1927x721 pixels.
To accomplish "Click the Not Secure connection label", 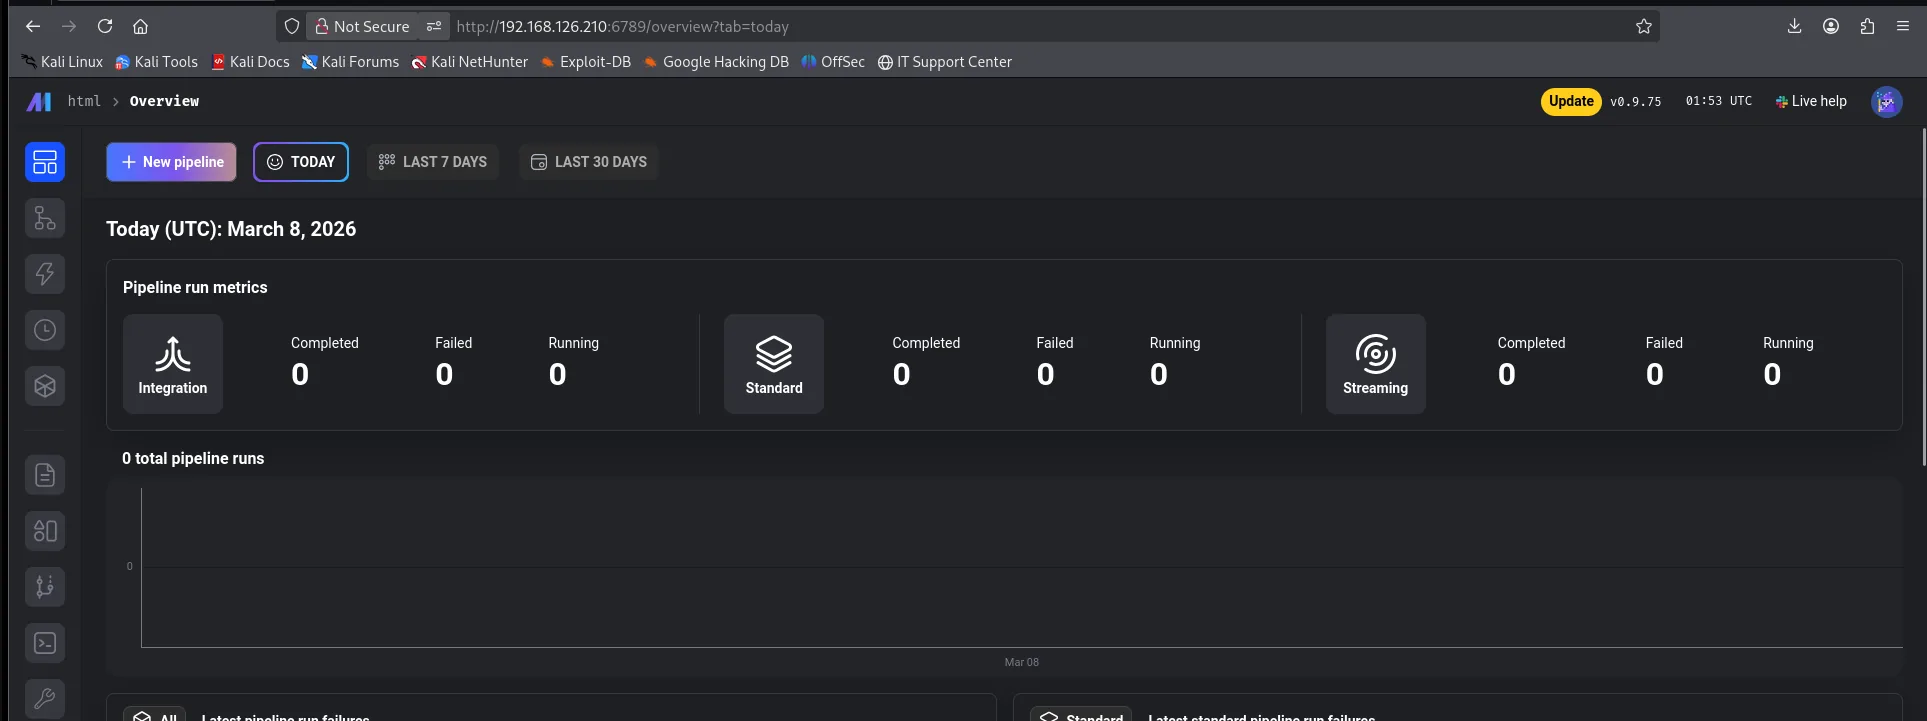I will pos(362,26).
